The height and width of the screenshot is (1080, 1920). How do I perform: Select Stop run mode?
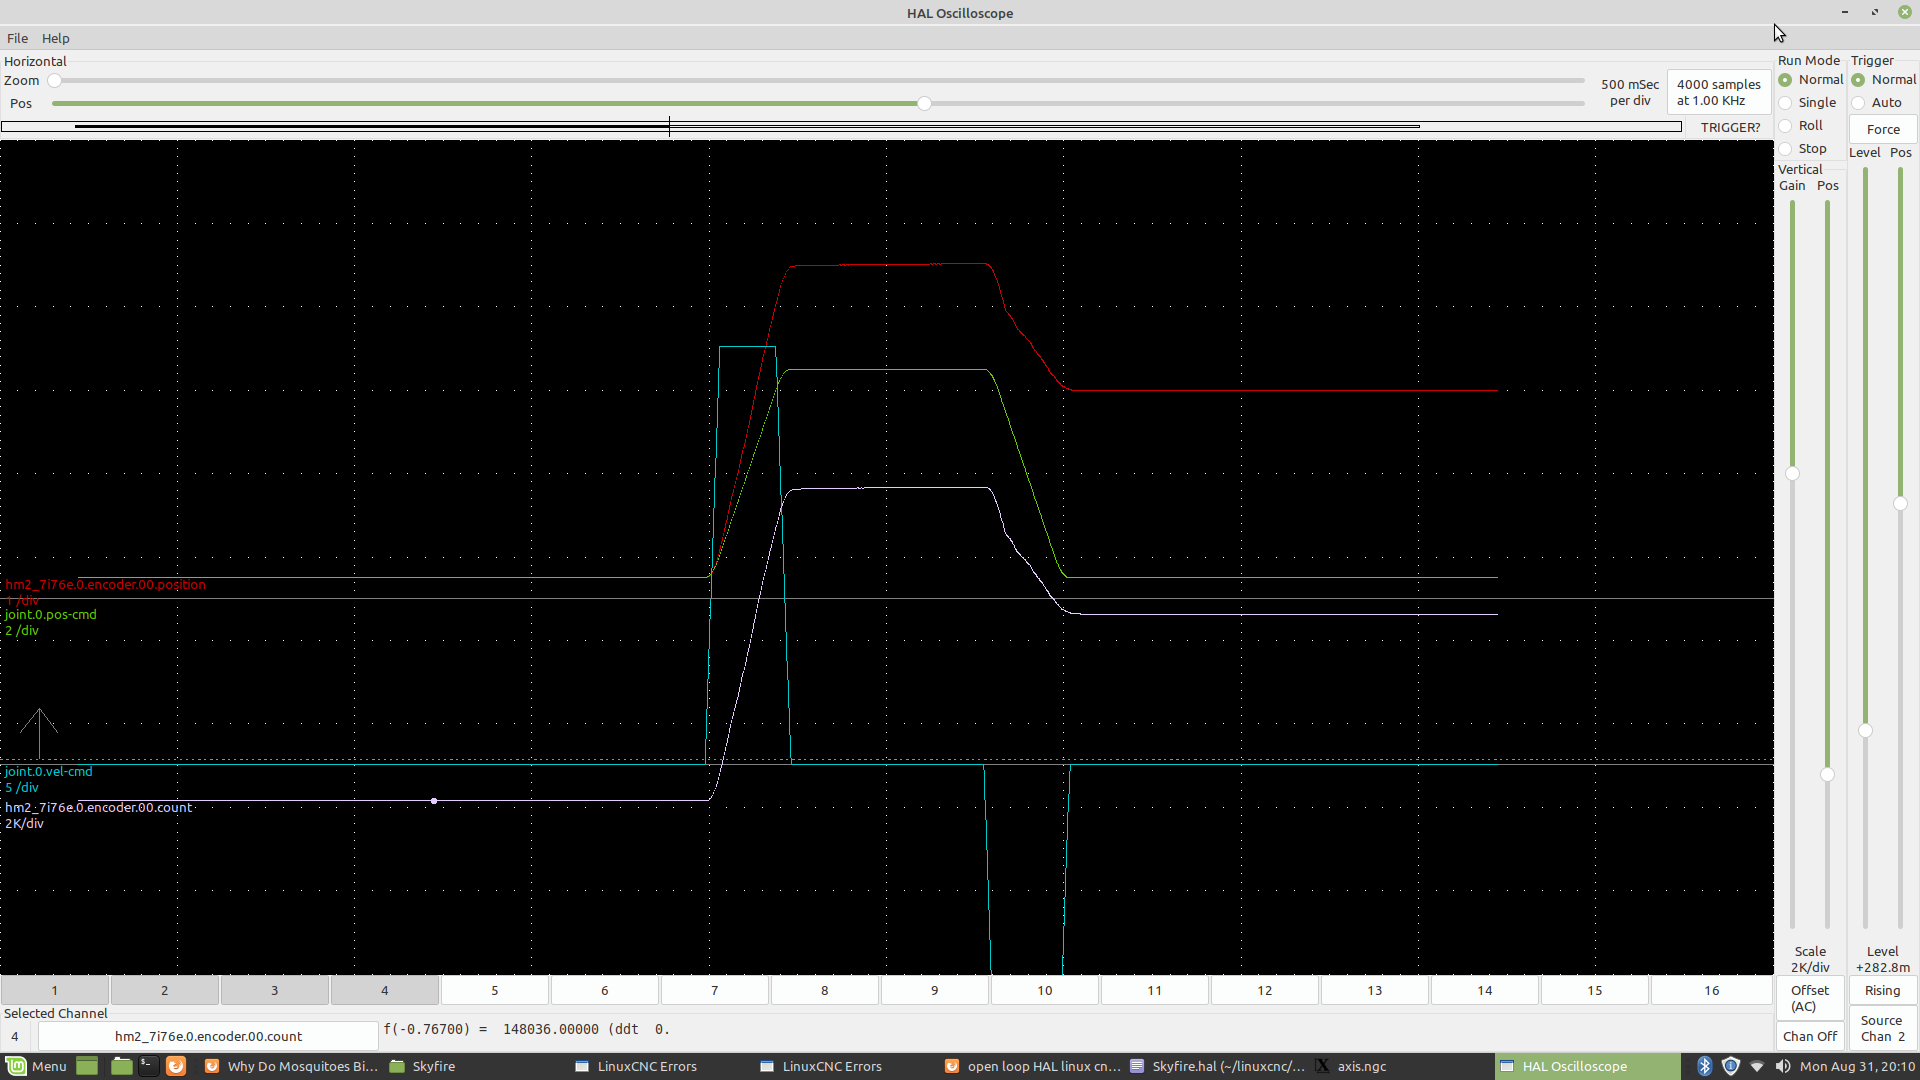(x=1802, y=148)
